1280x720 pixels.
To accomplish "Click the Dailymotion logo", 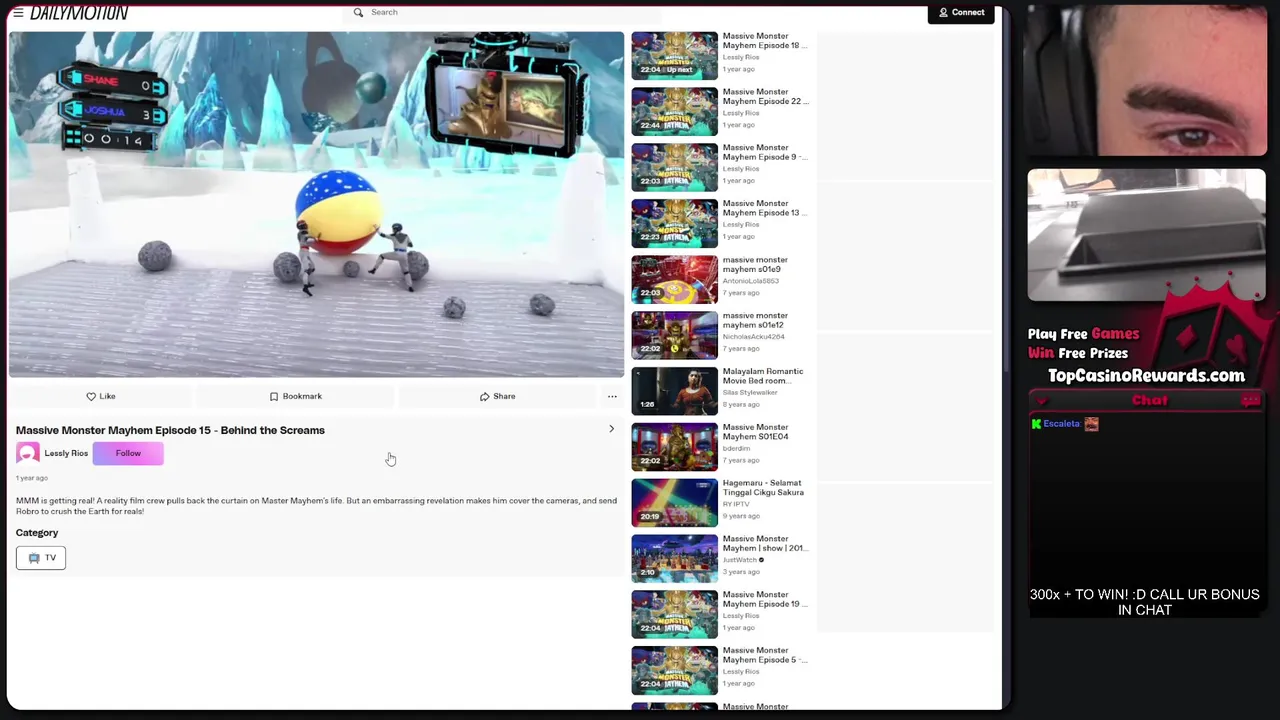I will tap(79, 13).
